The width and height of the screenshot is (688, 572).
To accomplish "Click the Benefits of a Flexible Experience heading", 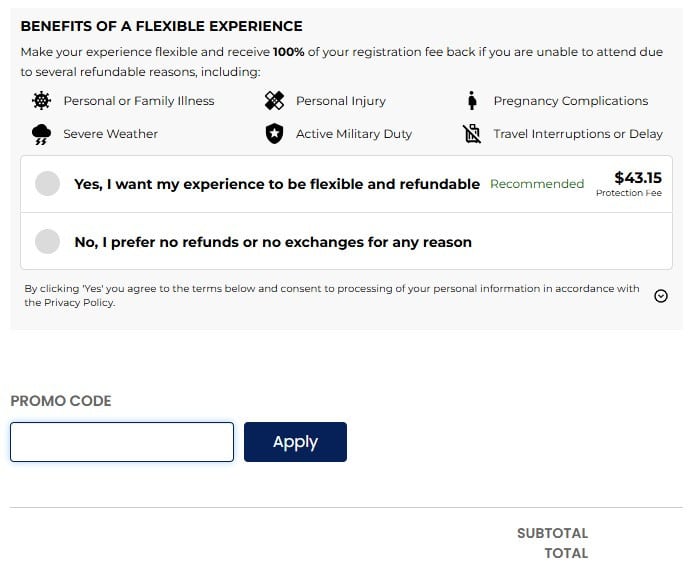I will pyautogui.click(x=161, y=26).
